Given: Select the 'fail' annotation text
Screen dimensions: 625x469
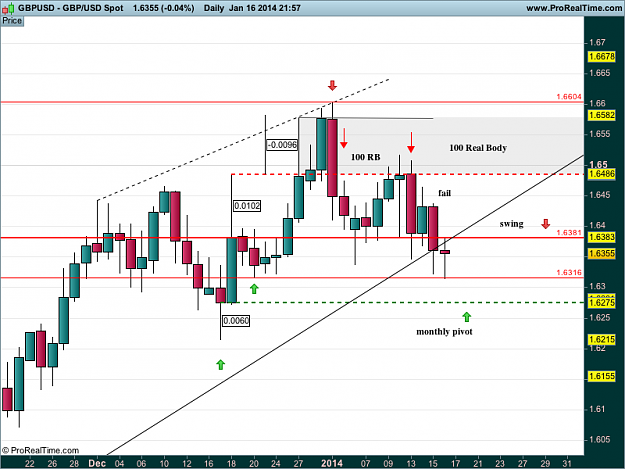Looking at the screenshot, I should 444,193.
